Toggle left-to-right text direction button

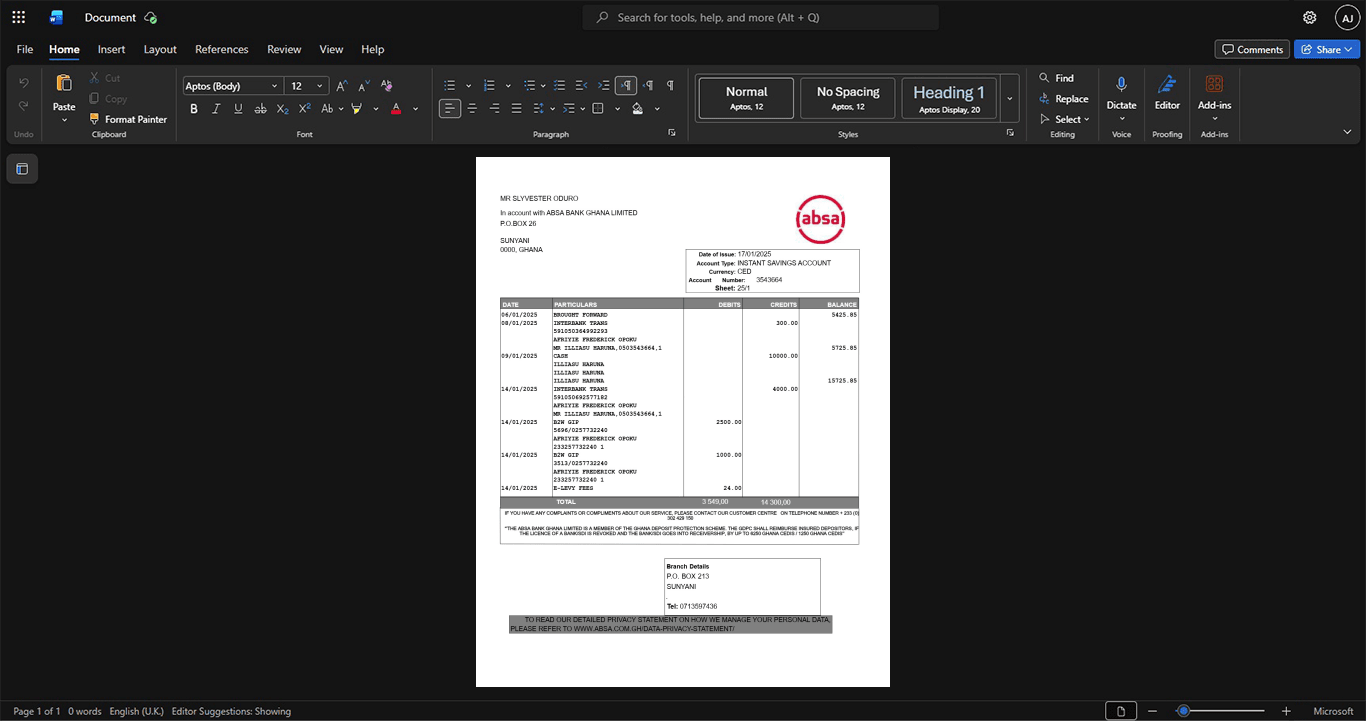point(626,86)
